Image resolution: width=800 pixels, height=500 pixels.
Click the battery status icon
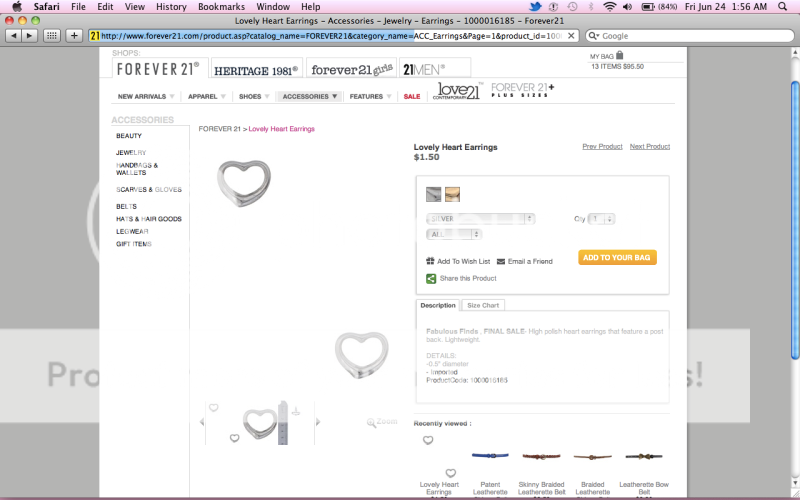pos(648,7)
